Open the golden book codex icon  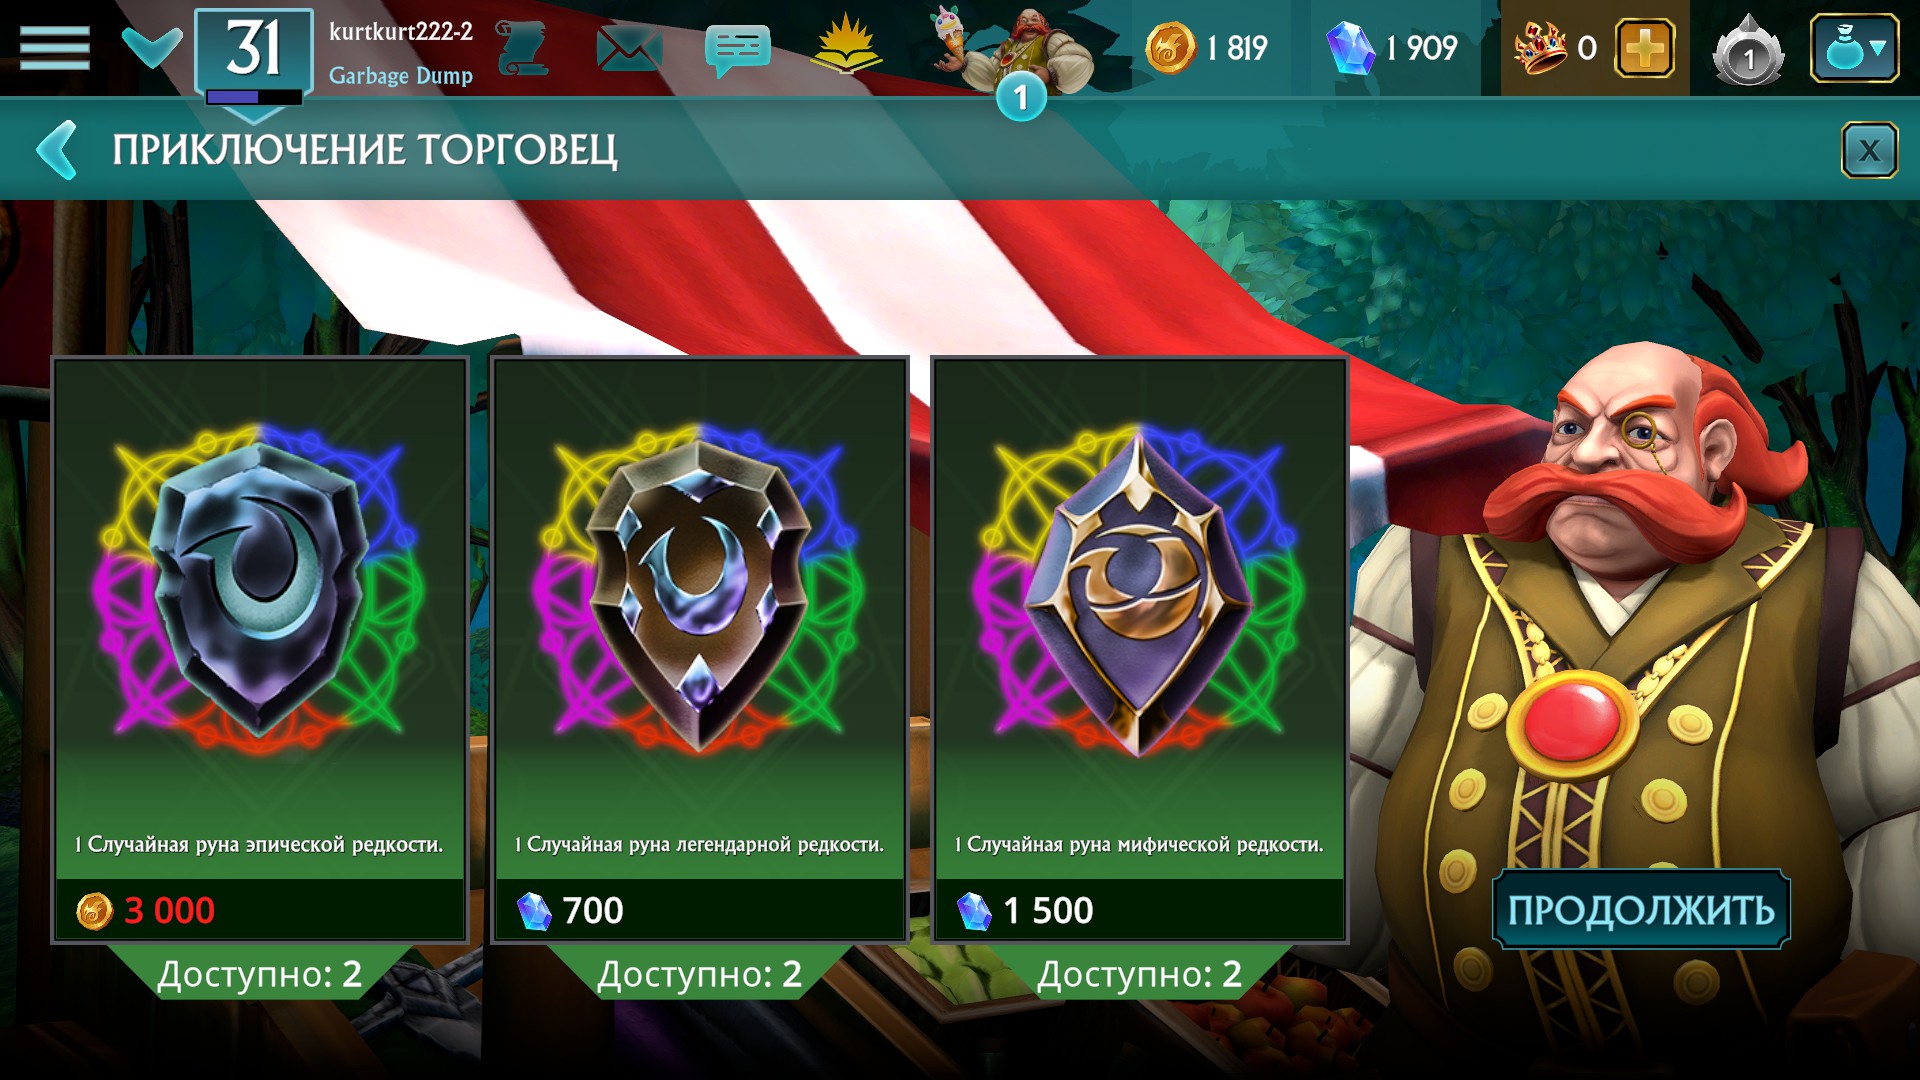pyautogui.click(x=846, y=45)
